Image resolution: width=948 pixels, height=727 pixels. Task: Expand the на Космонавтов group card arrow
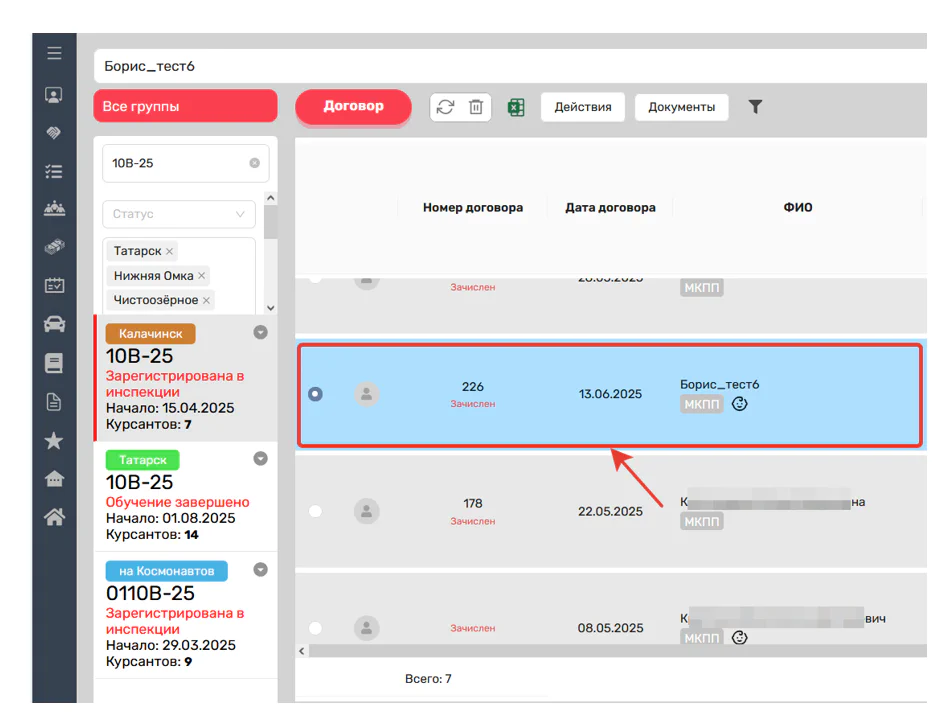tap(260, 570)
